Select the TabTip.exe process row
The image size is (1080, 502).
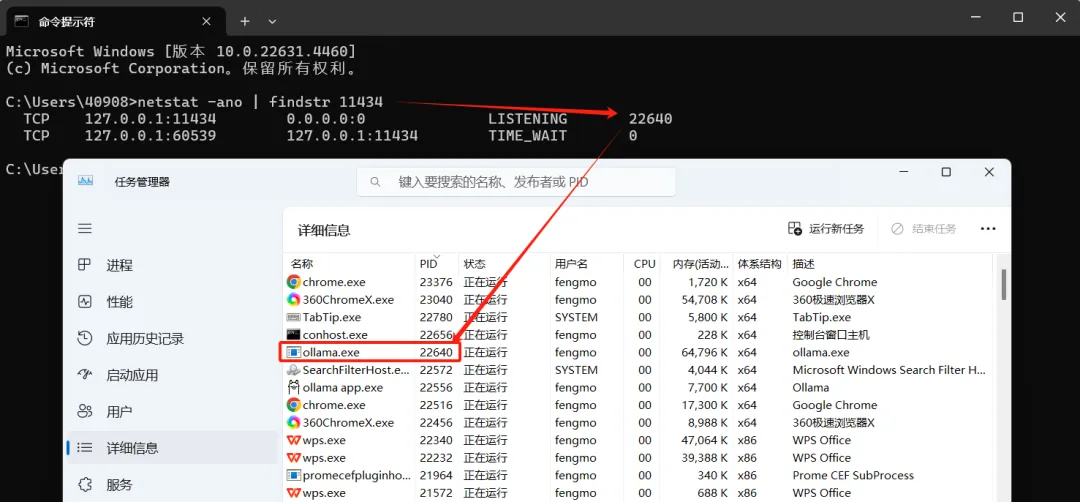[331, 317]
